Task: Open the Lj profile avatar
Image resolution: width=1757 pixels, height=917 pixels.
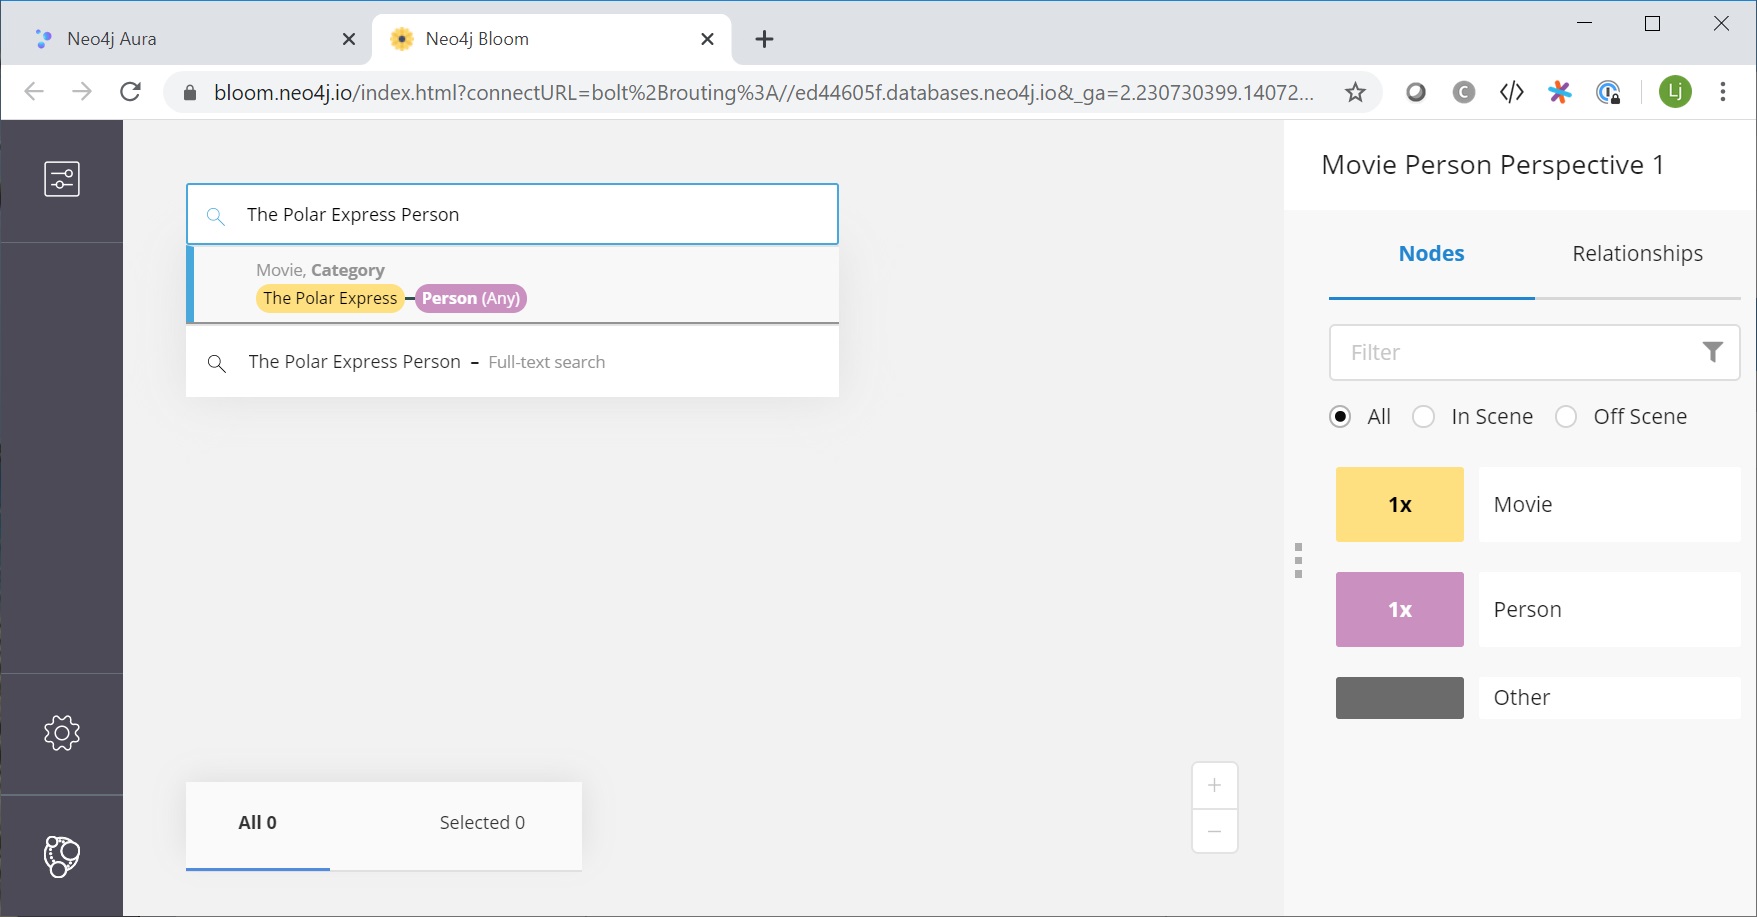Action: [1675, 92]
